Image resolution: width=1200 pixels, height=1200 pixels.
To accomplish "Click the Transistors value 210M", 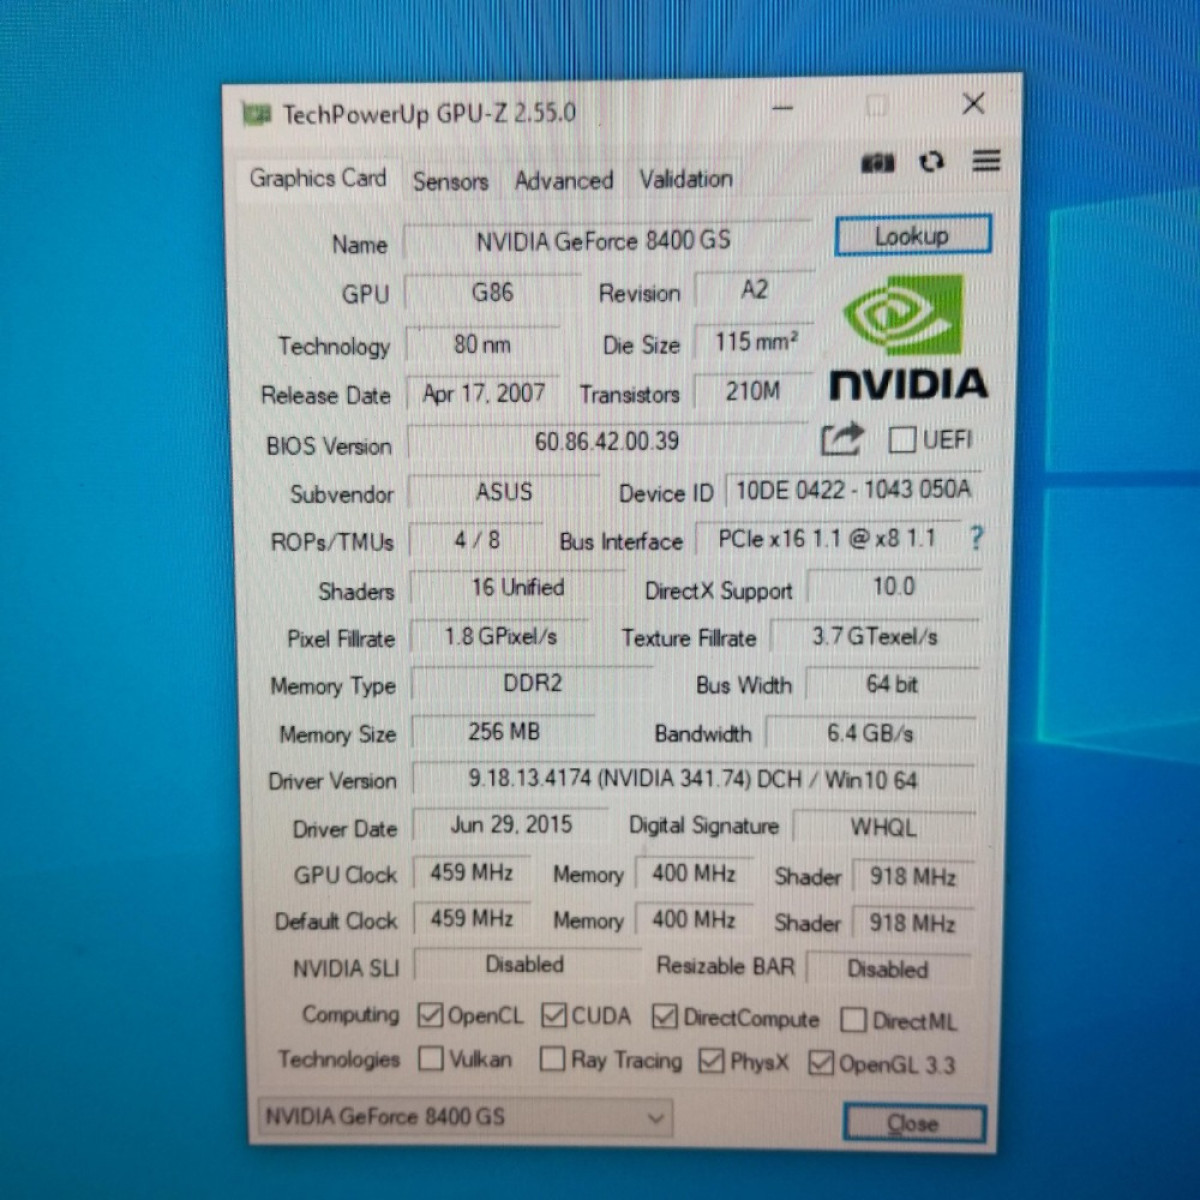I will click(x=754, y=391).
